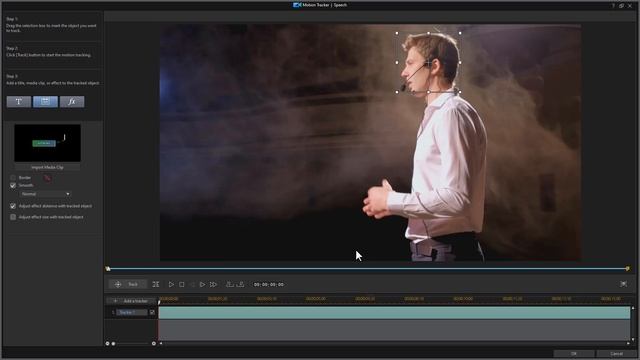Select the Tracker 1 name field
This screenshot has height=360, width=640.
(132, 312)
